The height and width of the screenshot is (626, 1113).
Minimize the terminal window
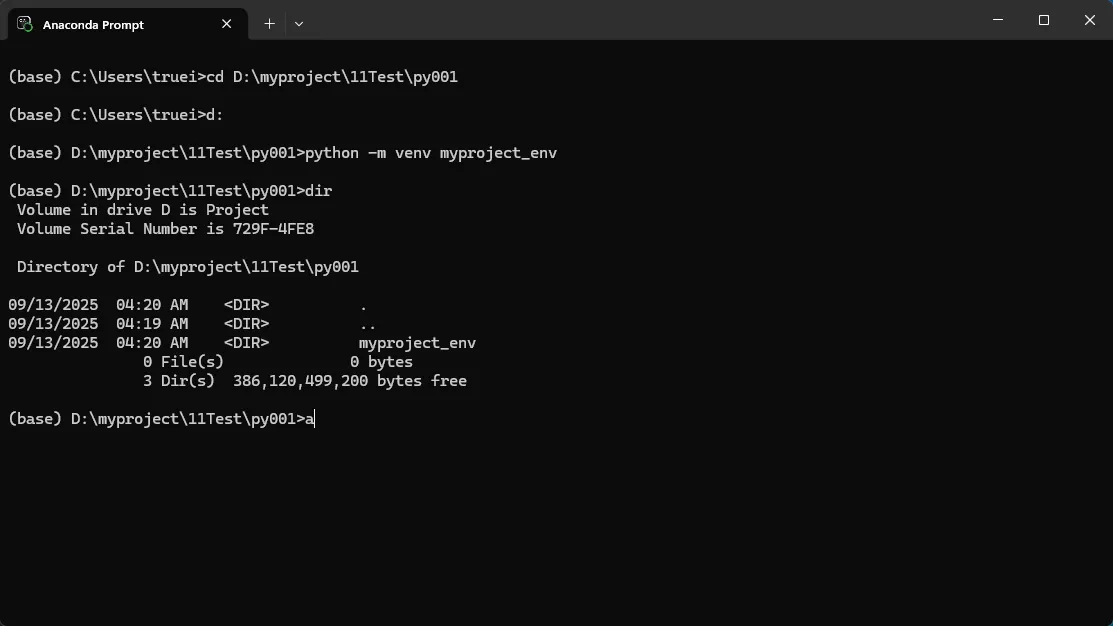pyautogui.click(x=997, y=20)
